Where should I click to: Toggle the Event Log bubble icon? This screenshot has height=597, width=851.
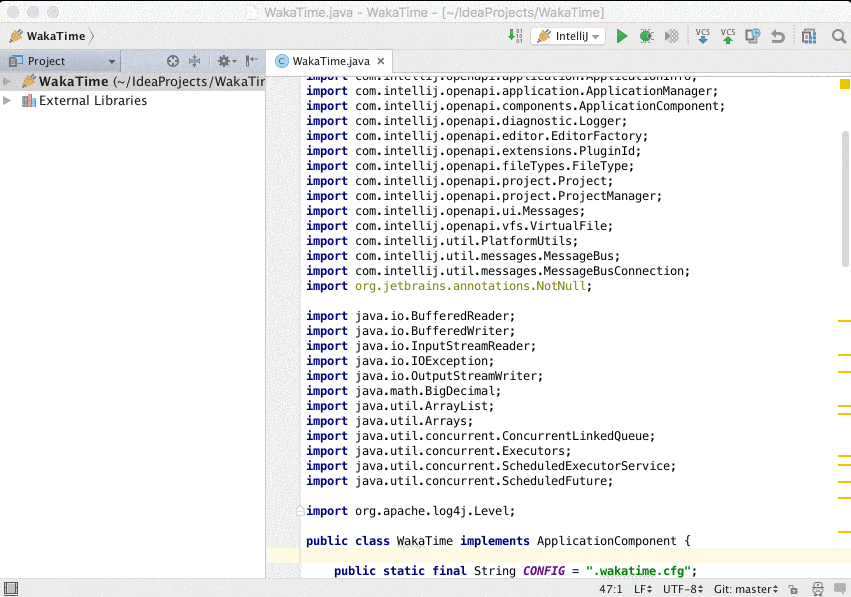pos(842,589)
